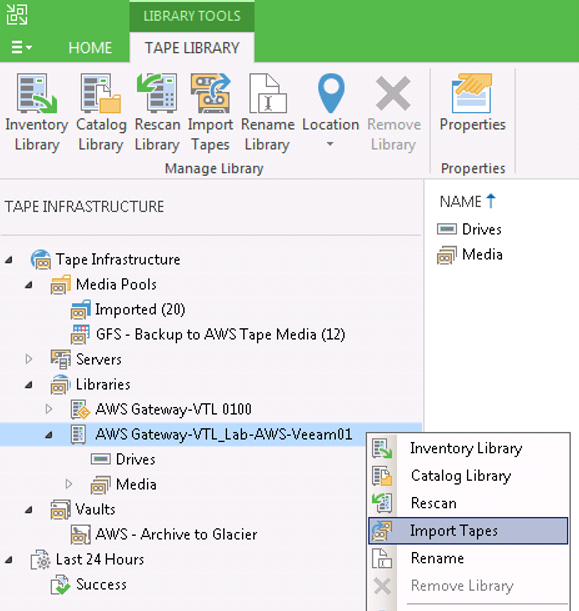This screenshot has height=611, width=579.
Task: Click the GFS media pool icon
Action: point(81,334)
